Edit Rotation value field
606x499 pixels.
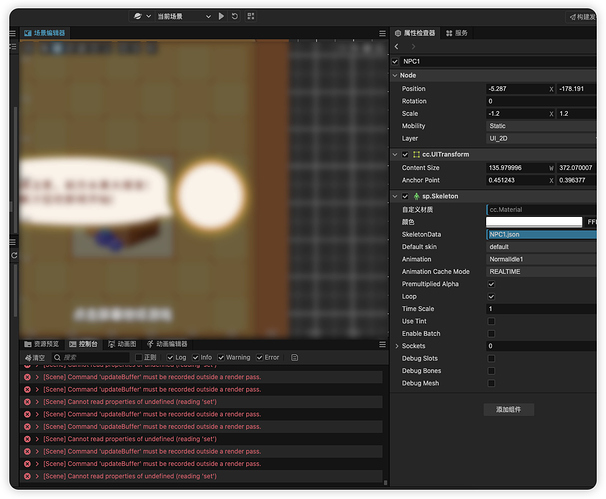[x=541, y=101]
